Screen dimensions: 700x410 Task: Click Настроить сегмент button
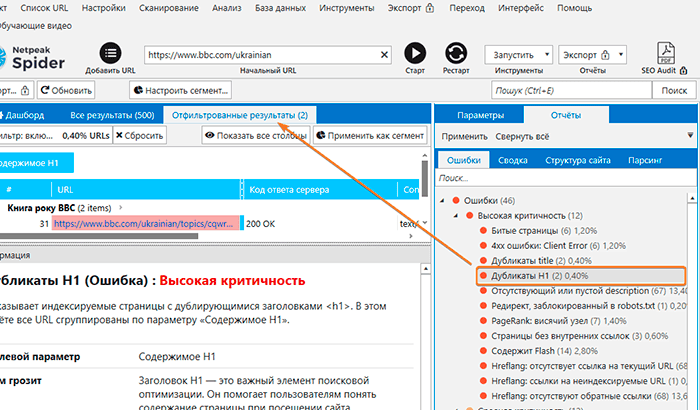181,90
